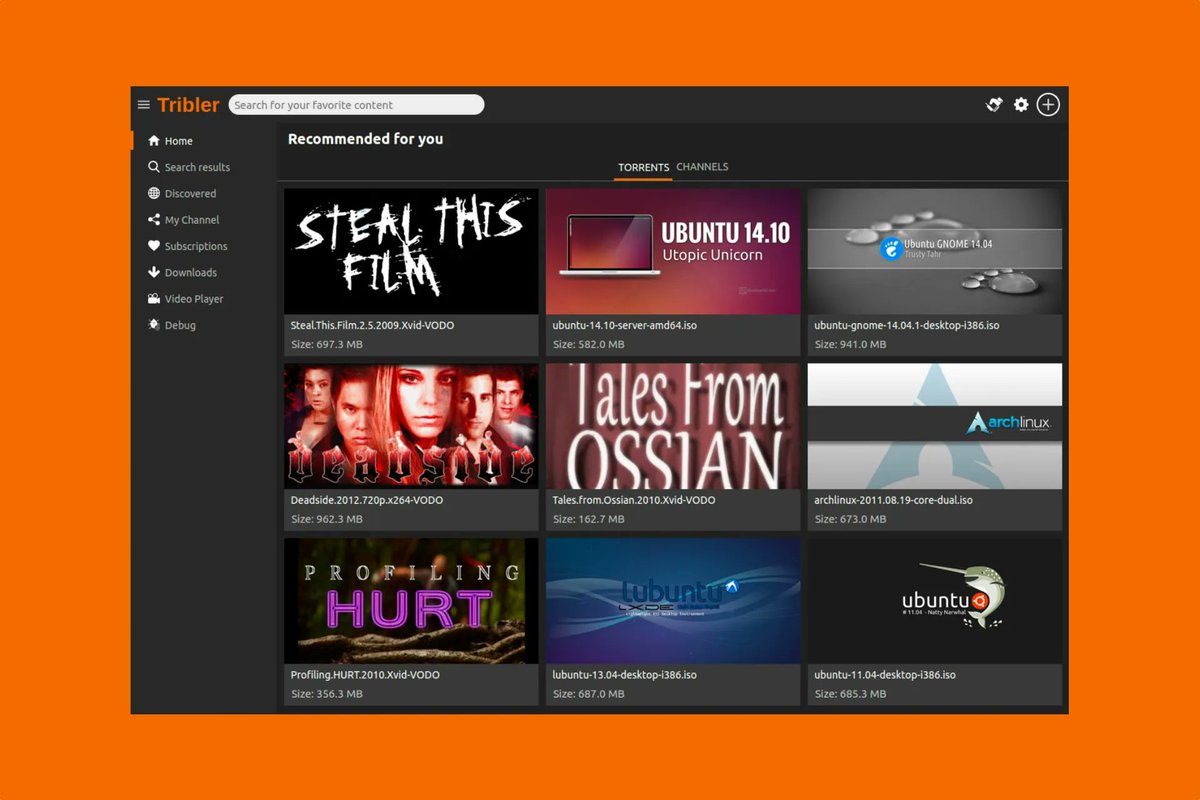Click the Tribler logo text
Image resolution: width=1200 pixels, height=800 pixels.
[188, 105]
